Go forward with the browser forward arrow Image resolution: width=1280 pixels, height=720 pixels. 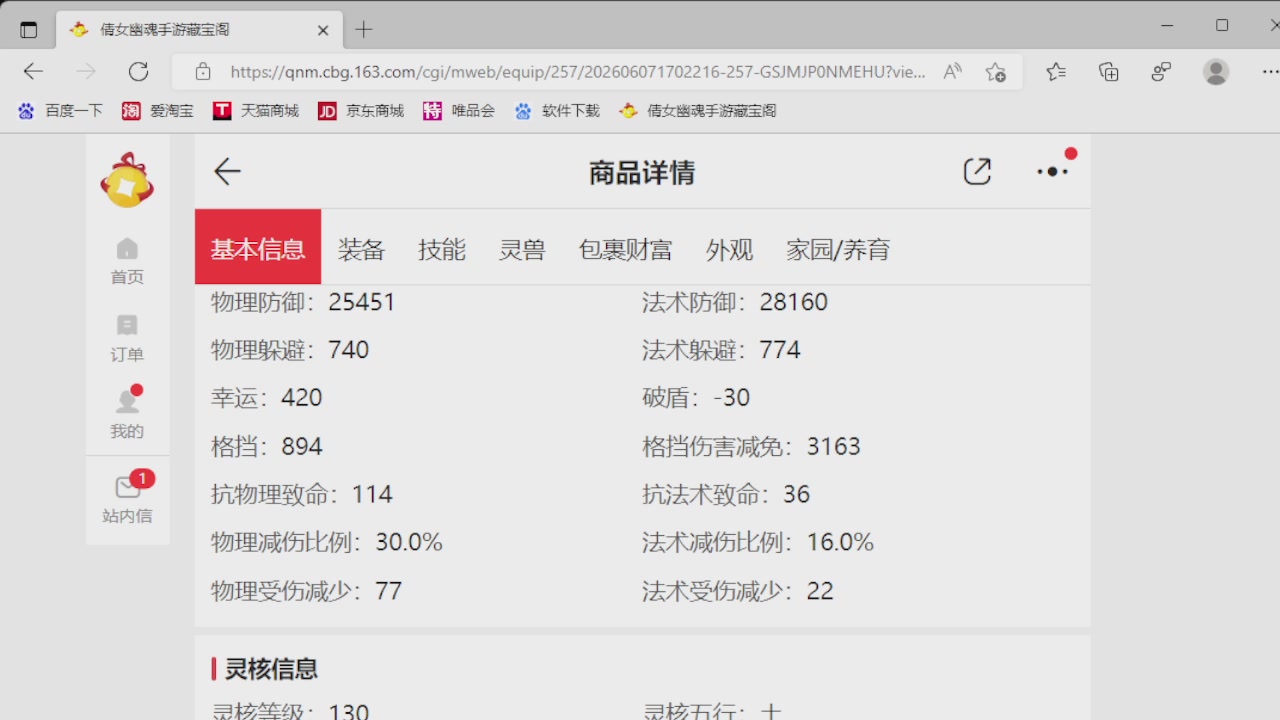86,71
